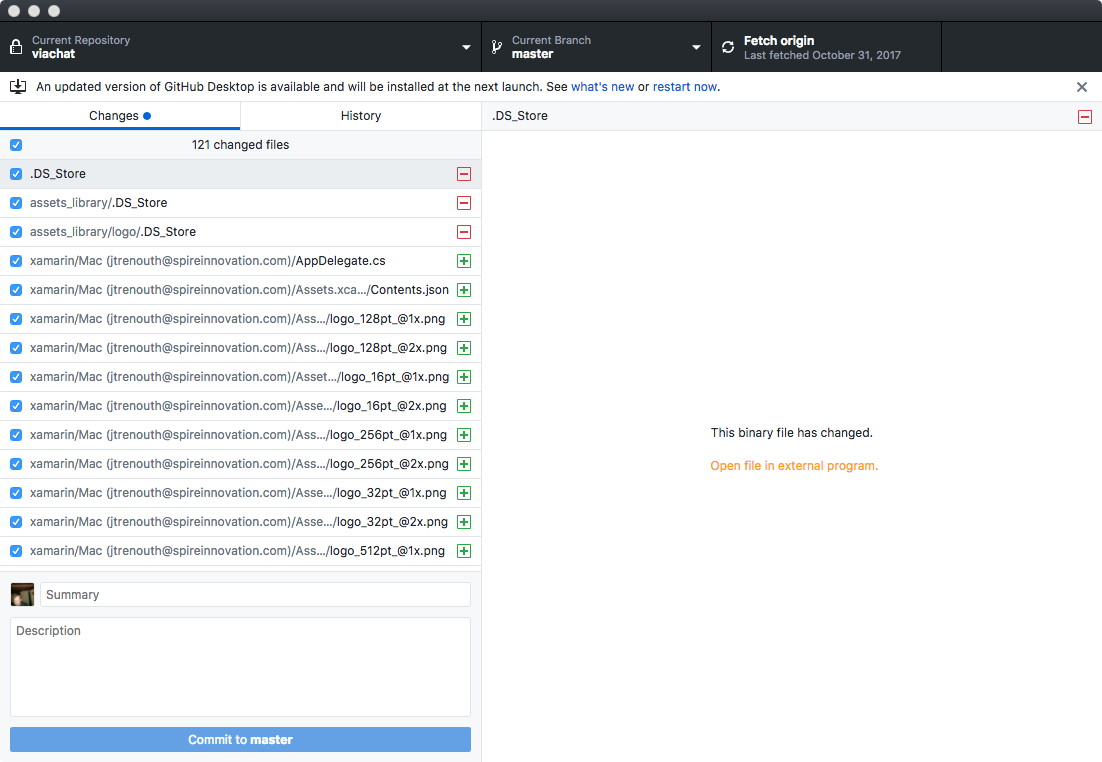The width and height of the screenshot is (1102, 762).
Task: Uncheck the logo_128pt_@1x.png checkbox
Action: [x=16, y=319]
